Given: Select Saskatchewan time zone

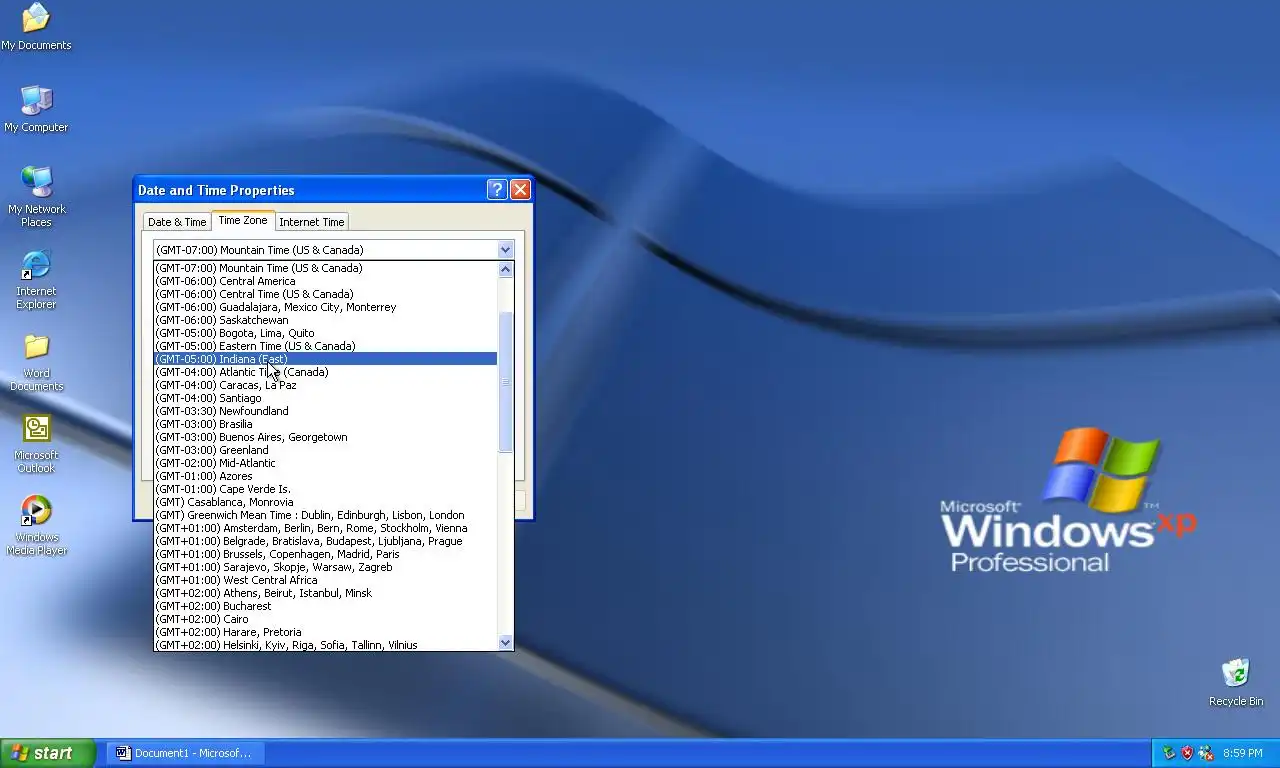Looking at the screenshot, I should coord(325,320).
